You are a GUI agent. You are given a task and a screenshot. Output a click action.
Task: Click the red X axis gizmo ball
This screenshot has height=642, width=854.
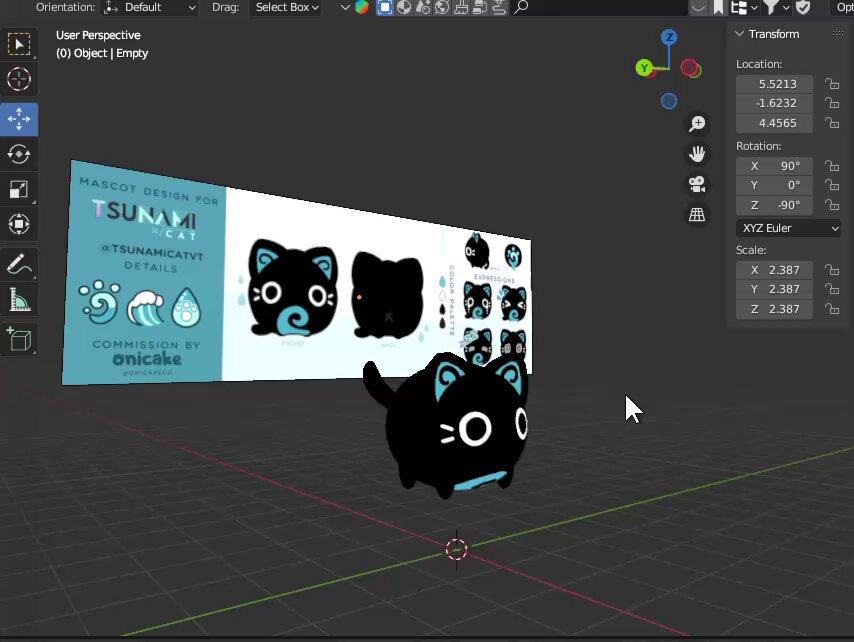(x=690, y=68)
